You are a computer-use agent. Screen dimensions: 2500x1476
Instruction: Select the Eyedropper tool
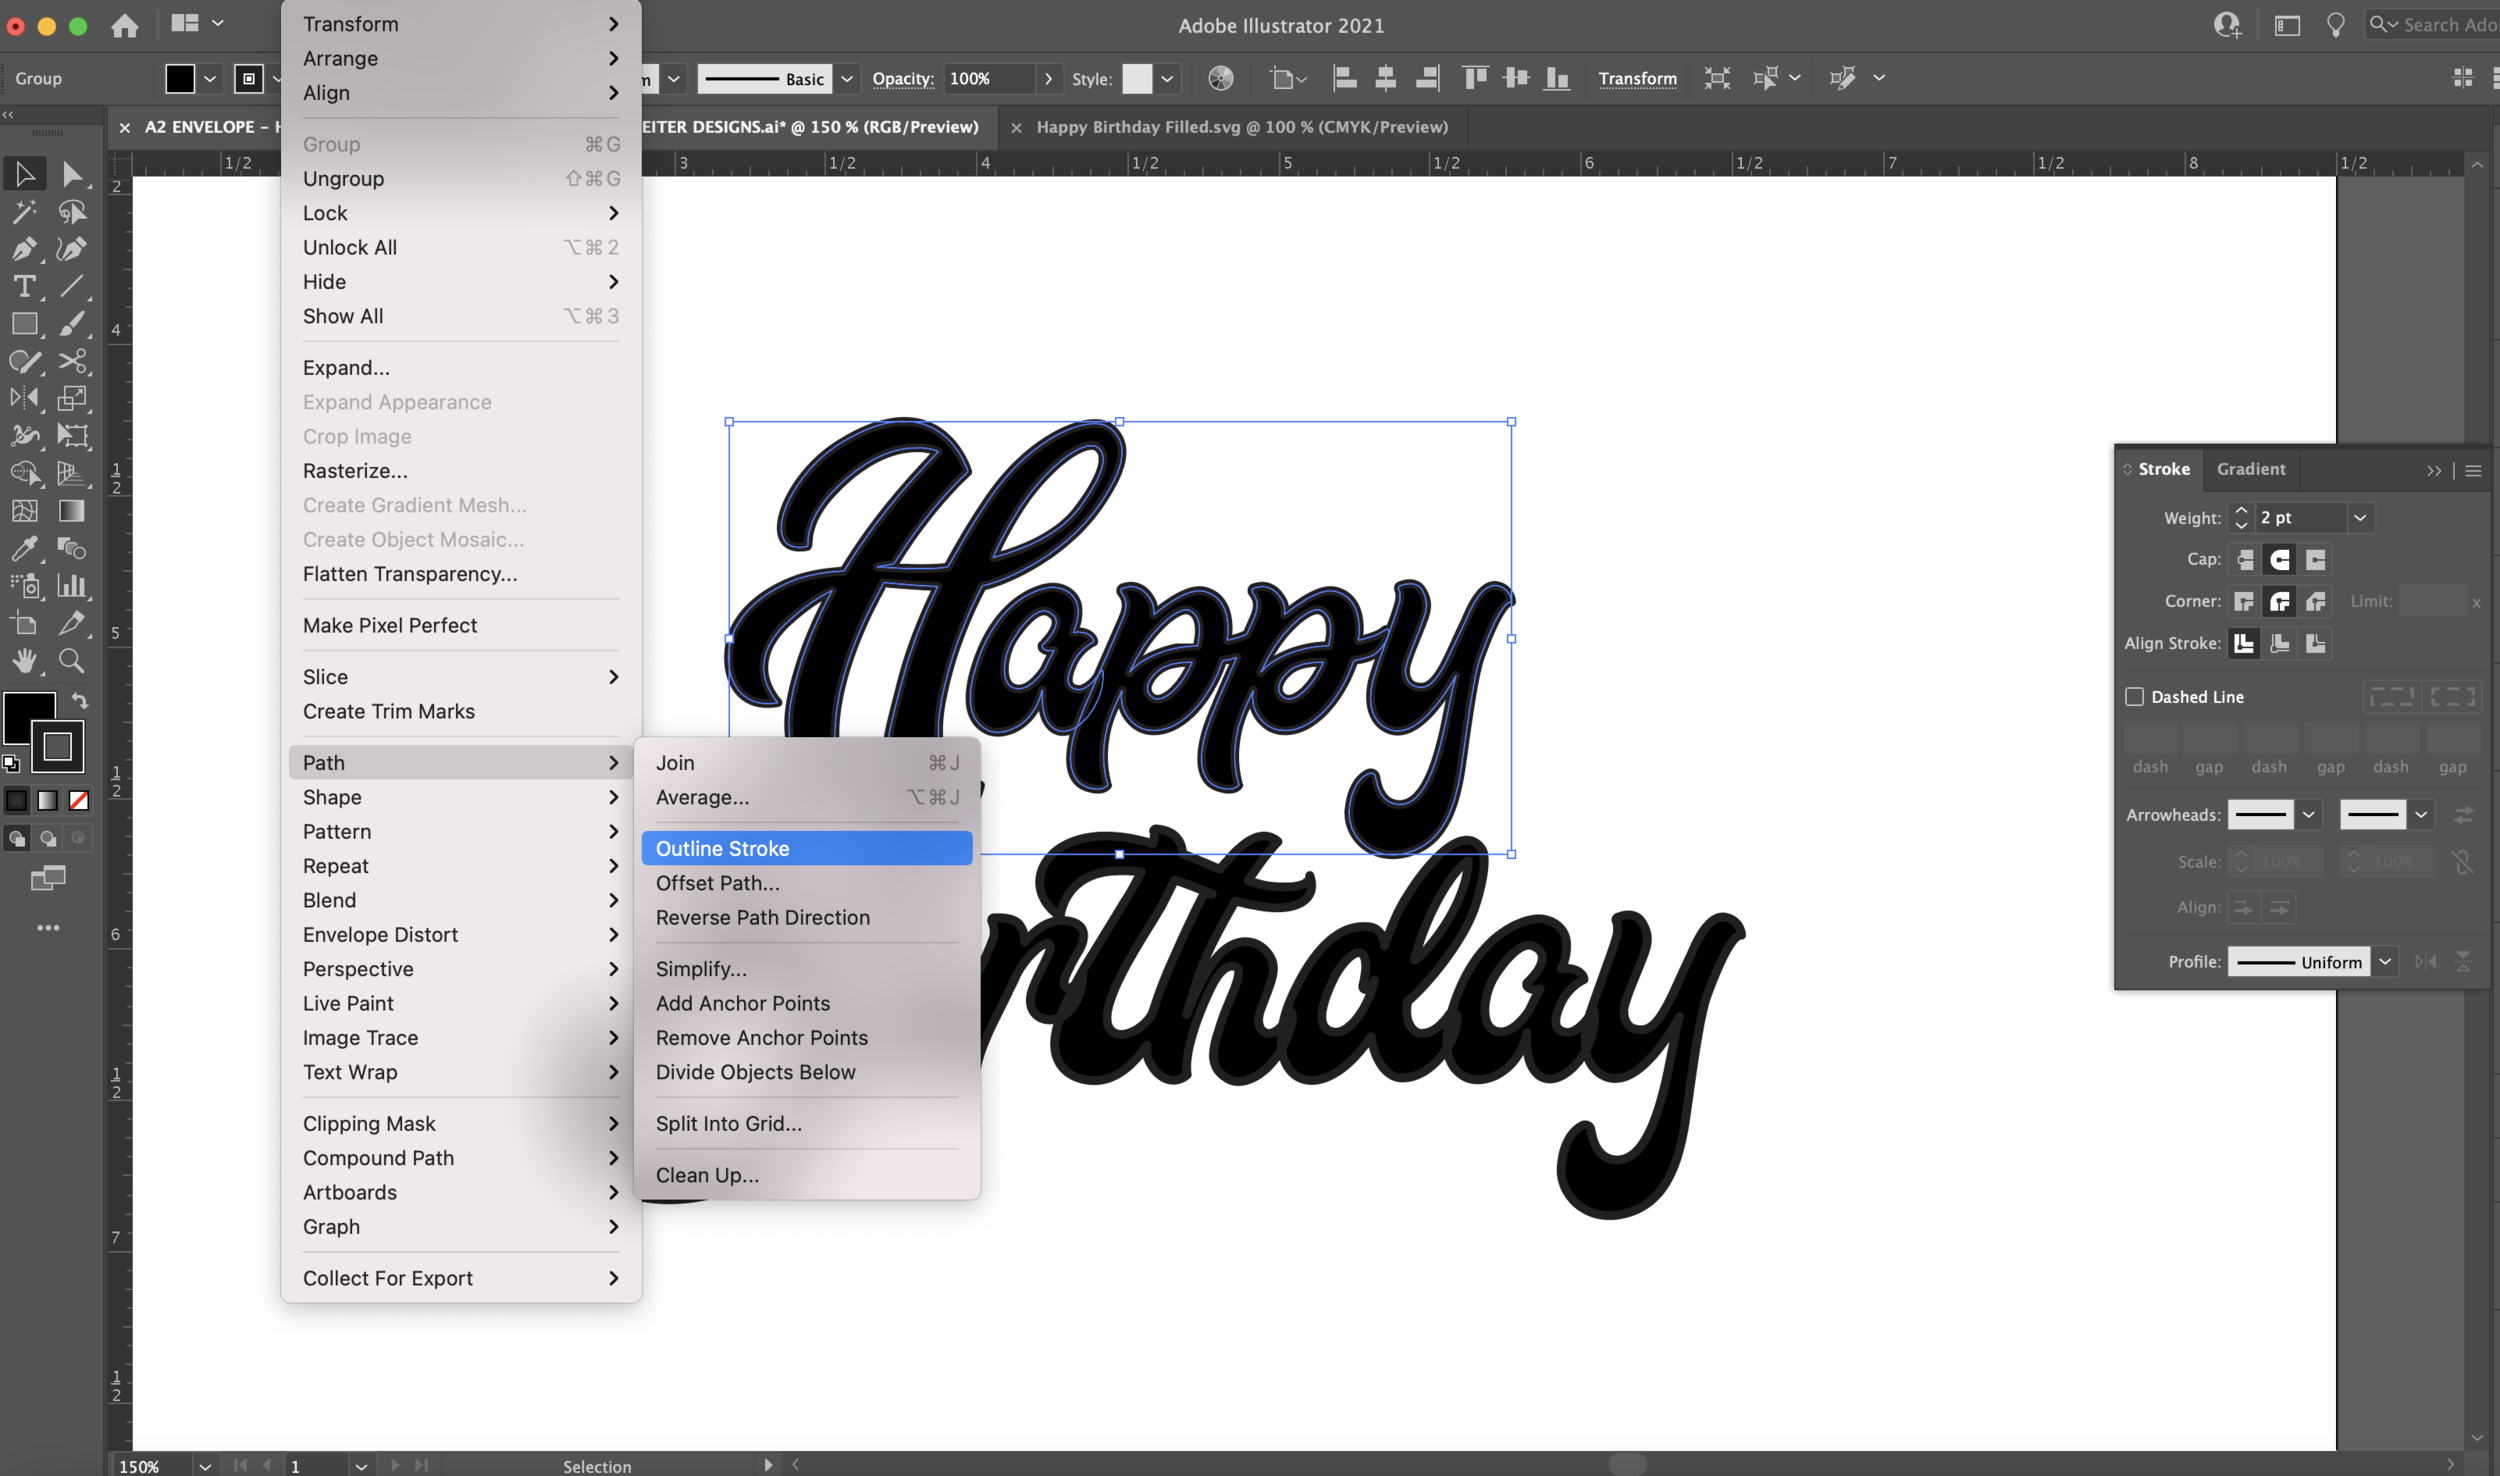coord(24,548)
